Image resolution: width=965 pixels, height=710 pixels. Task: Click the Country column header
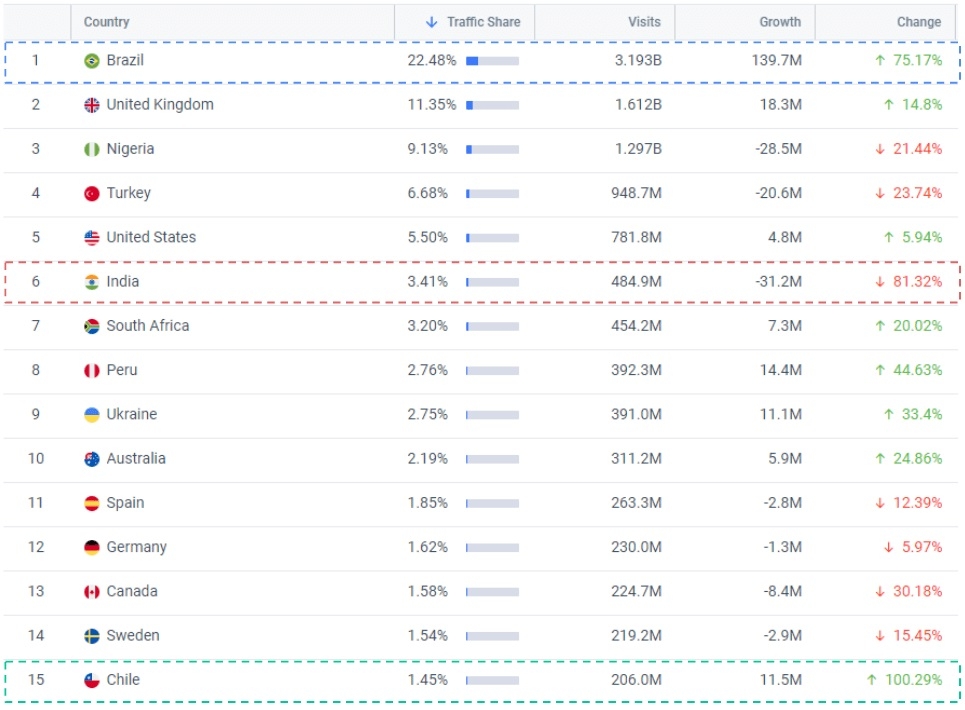106,22
